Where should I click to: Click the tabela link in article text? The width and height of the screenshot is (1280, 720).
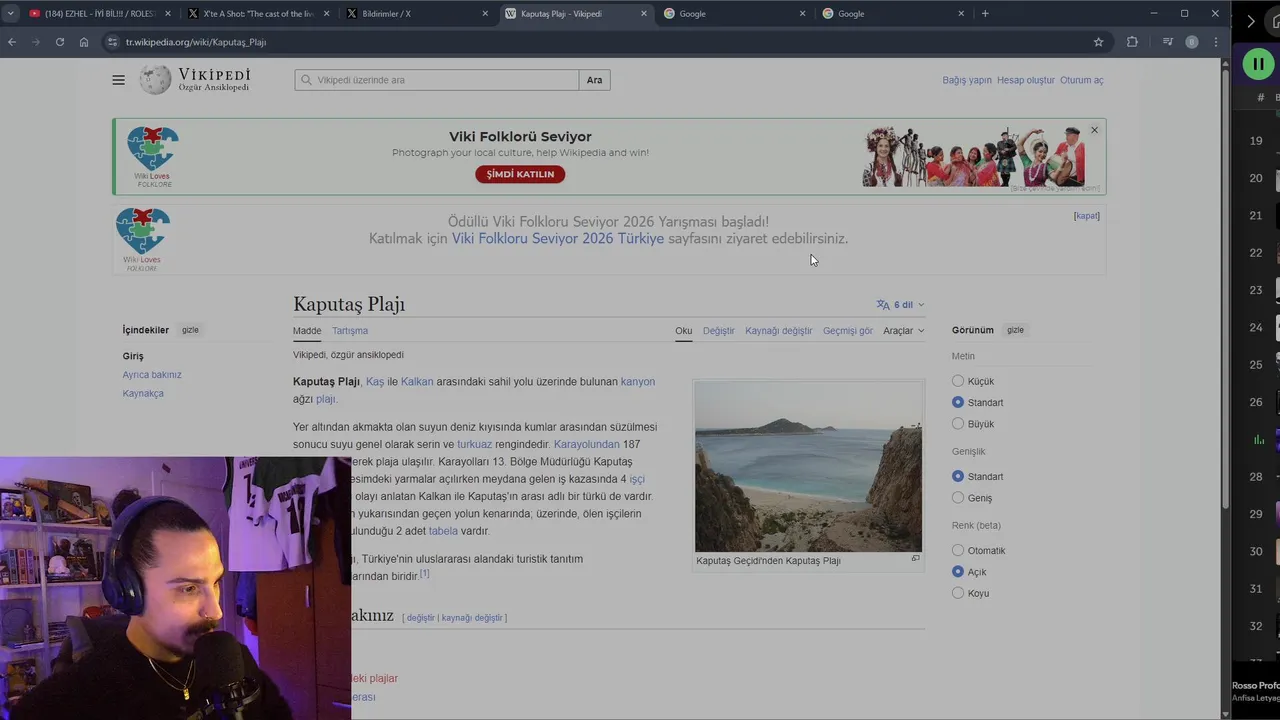tap(443, 531)
